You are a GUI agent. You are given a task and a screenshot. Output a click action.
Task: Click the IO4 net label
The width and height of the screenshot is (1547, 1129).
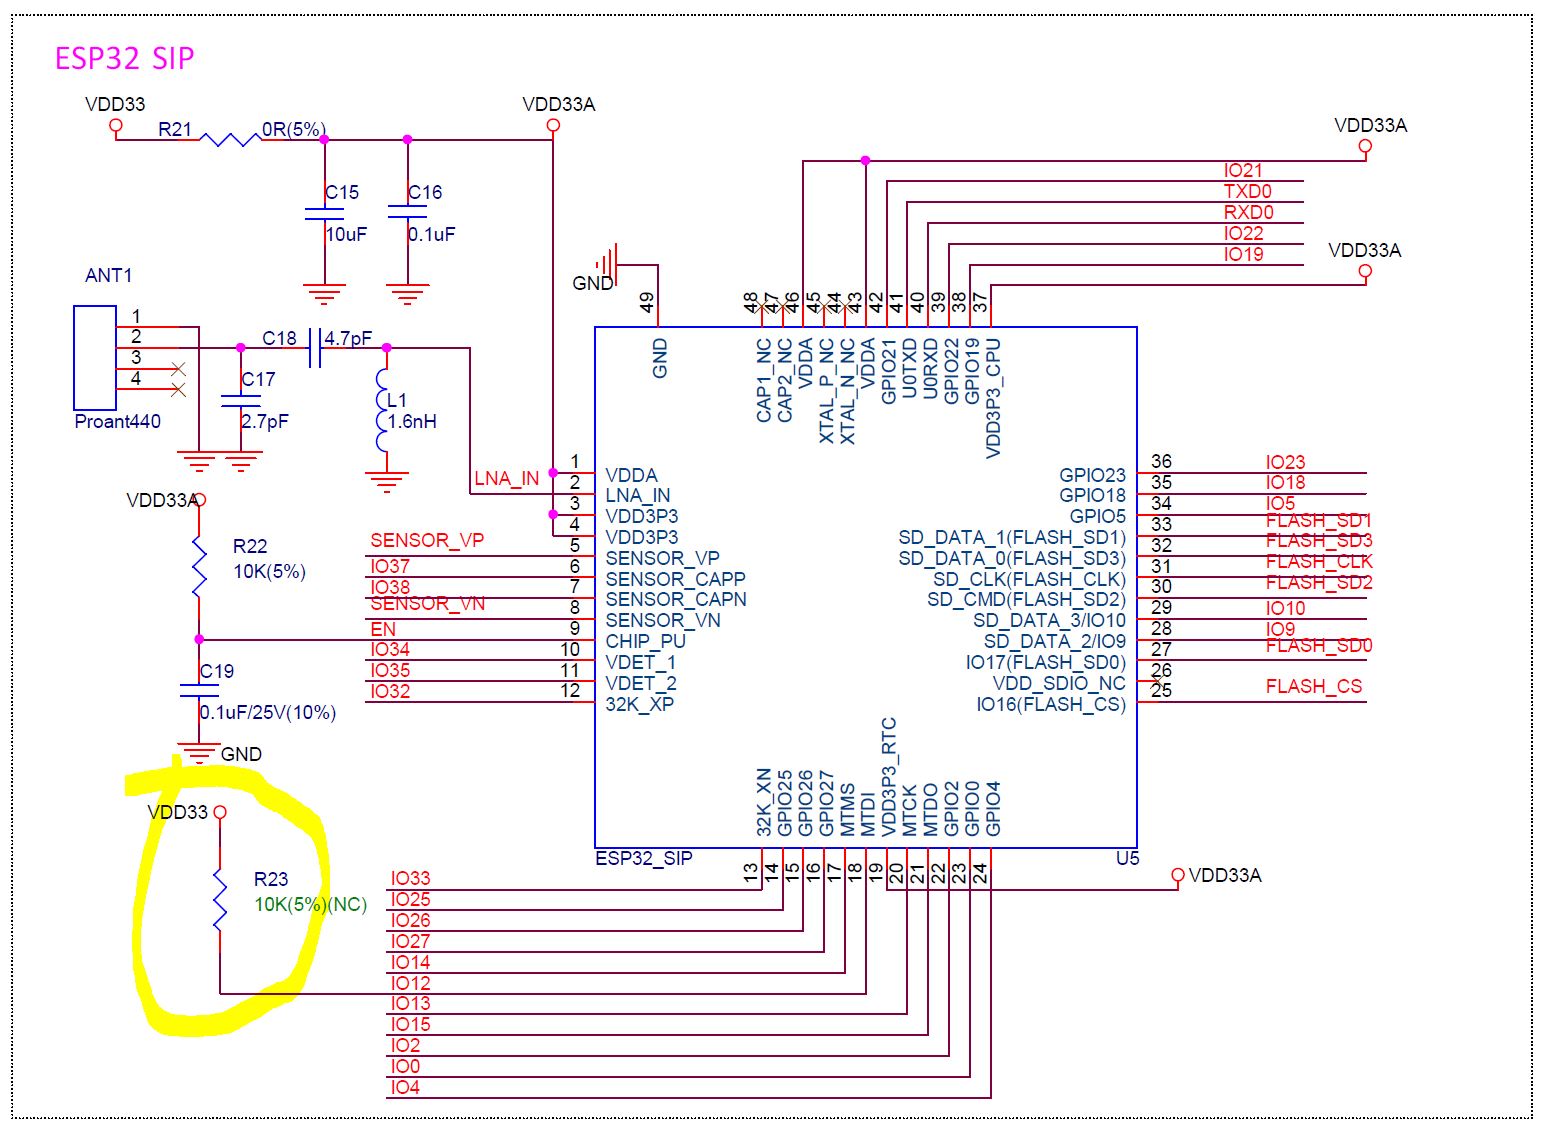pos(406,1088)
